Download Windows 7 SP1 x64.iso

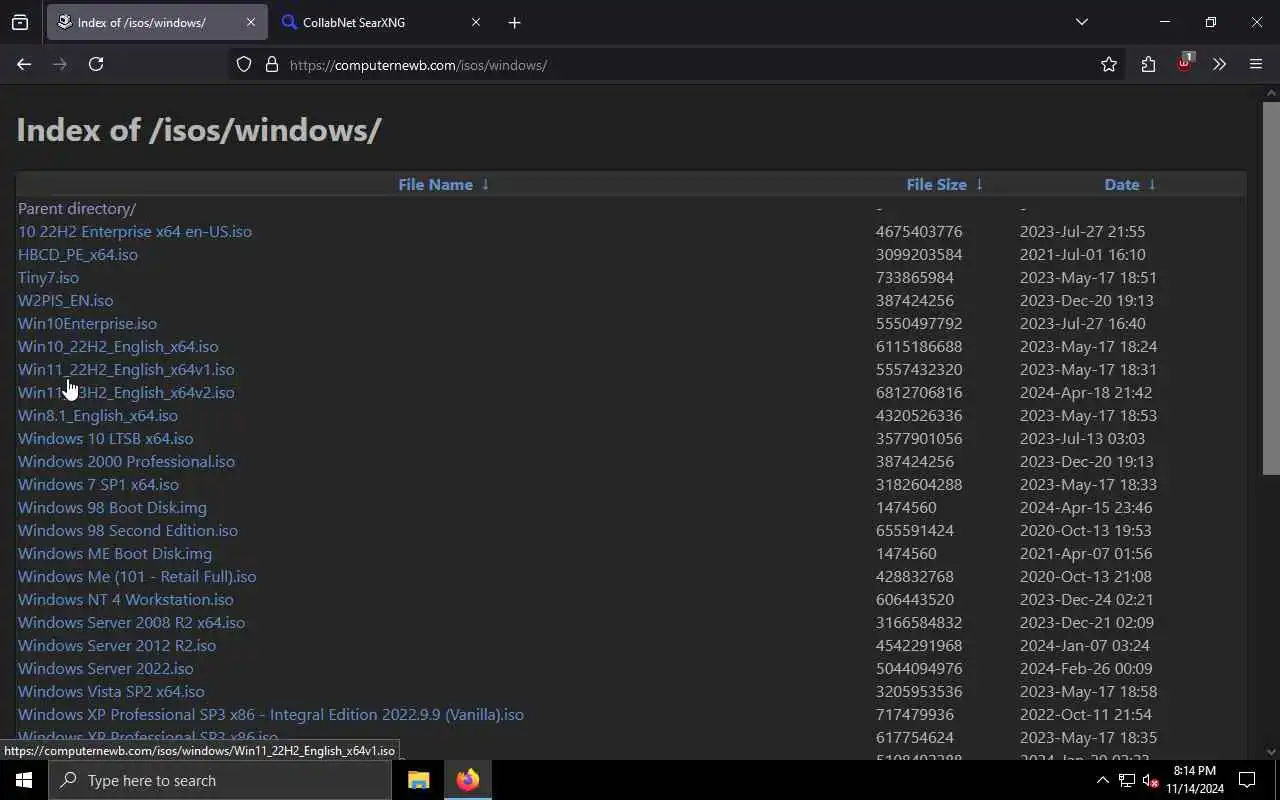pyautogui.click(x=98, y=484)
